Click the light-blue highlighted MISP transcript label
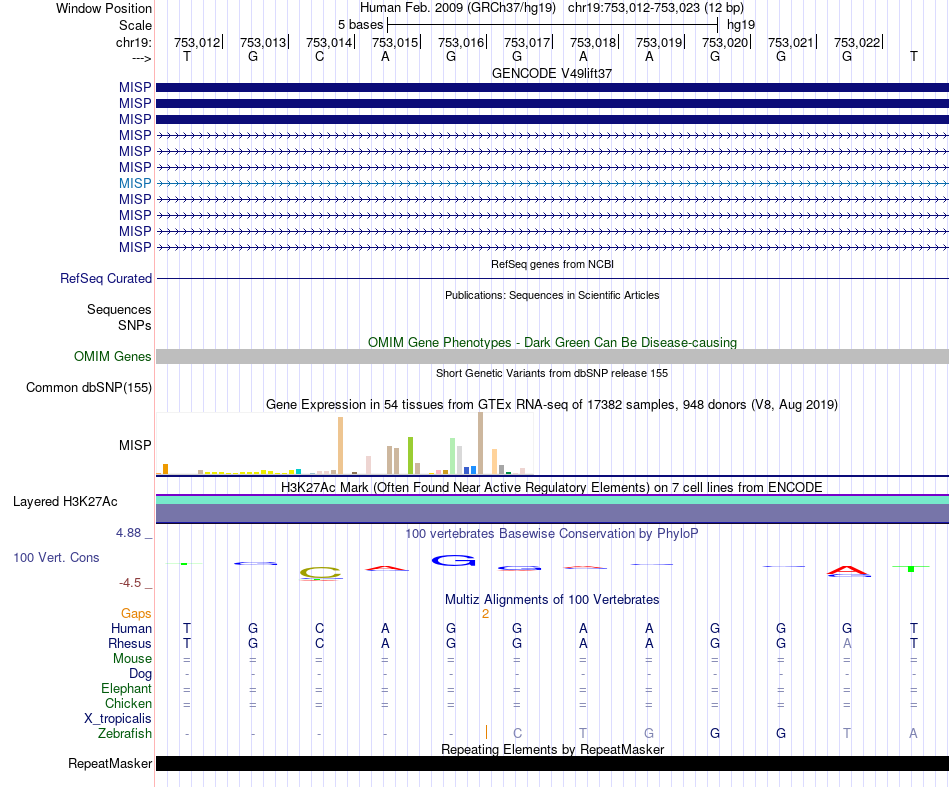The height and width of the screenshot is (787, 950). [x=135, y=183]
